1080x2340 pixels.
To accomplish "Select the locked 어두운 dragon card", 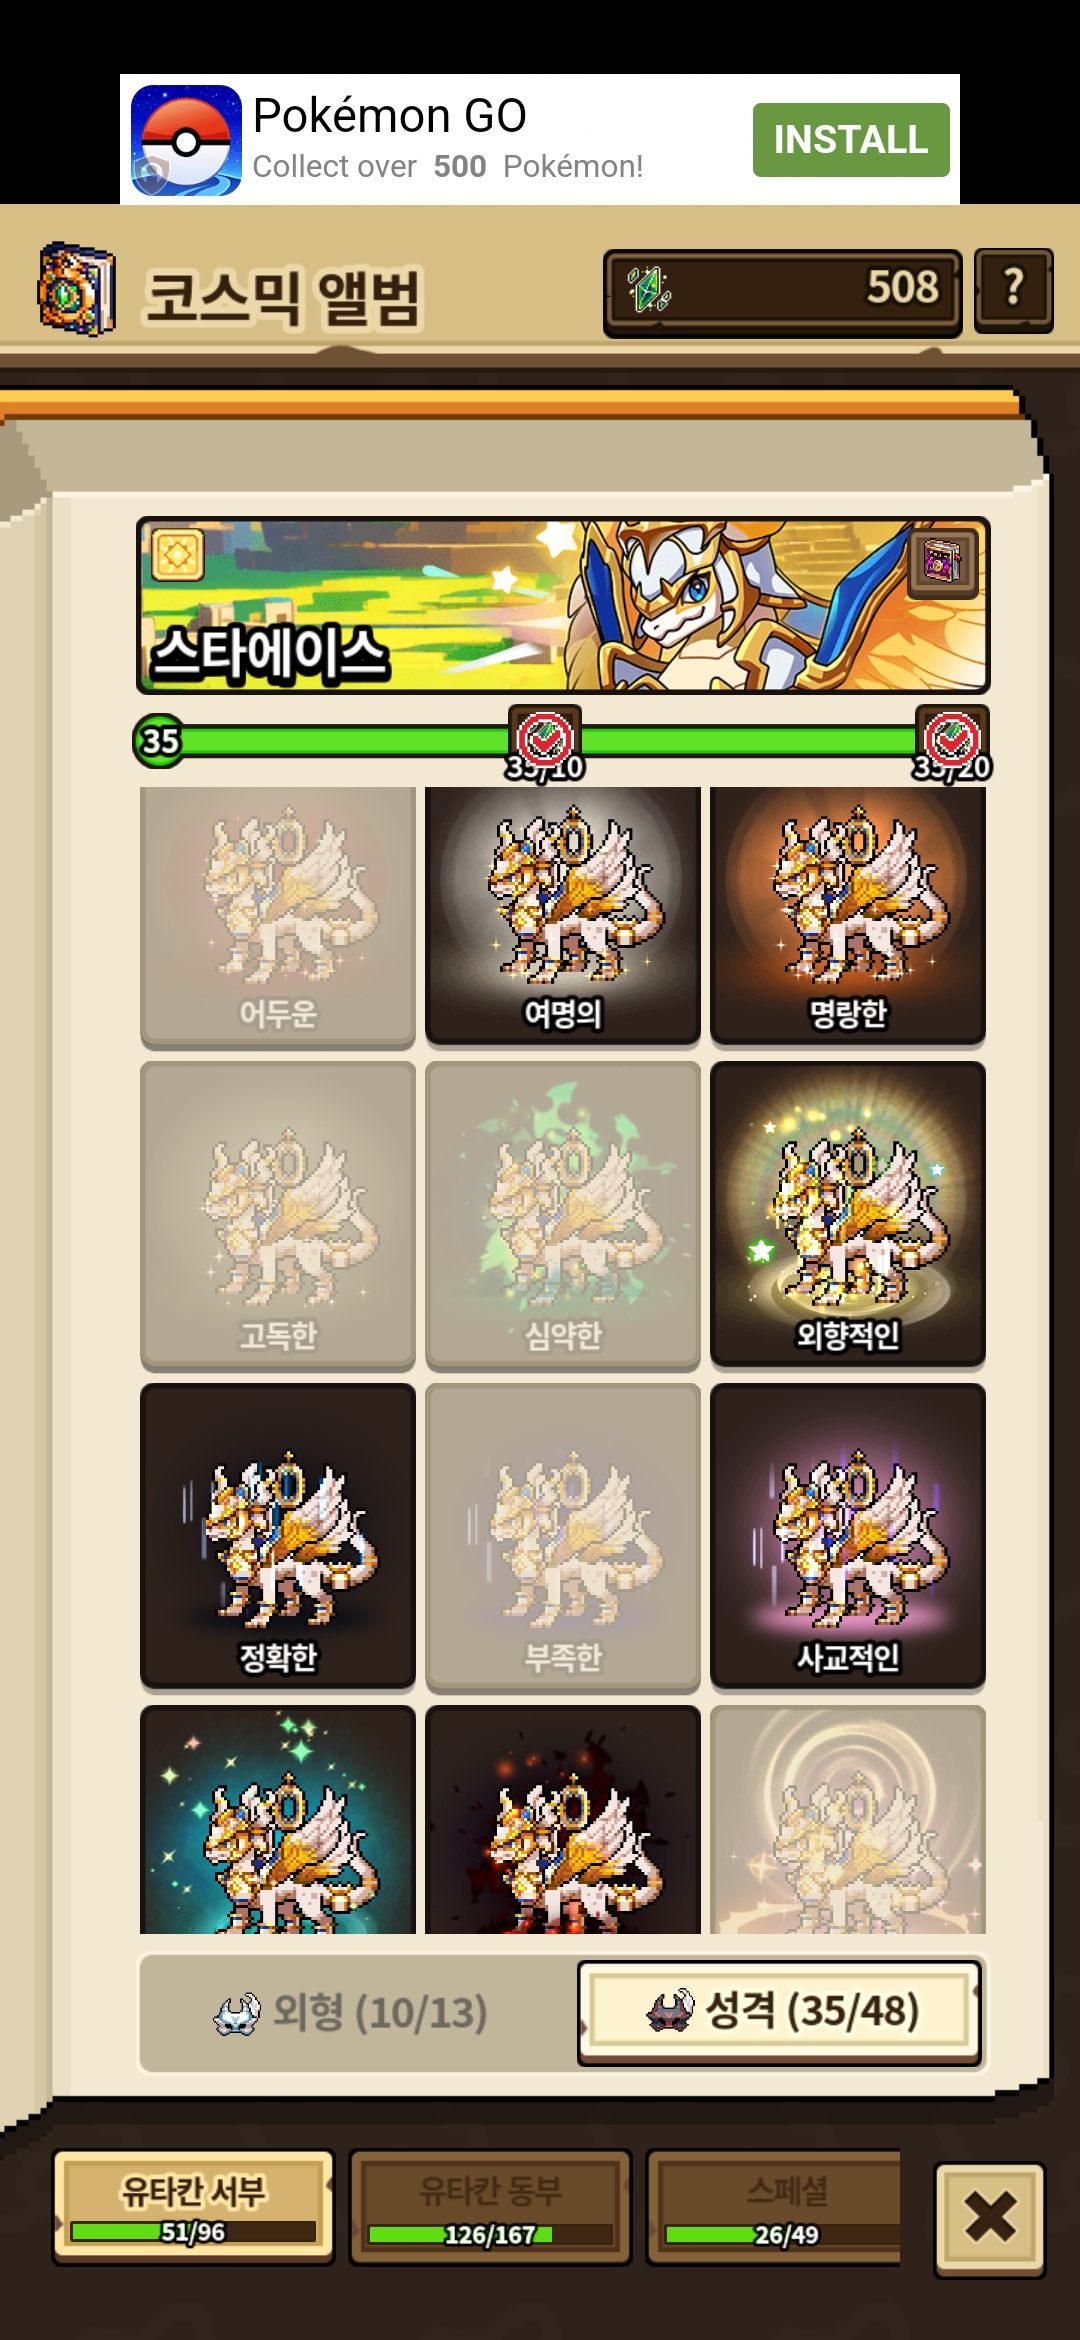I will 278,915.
